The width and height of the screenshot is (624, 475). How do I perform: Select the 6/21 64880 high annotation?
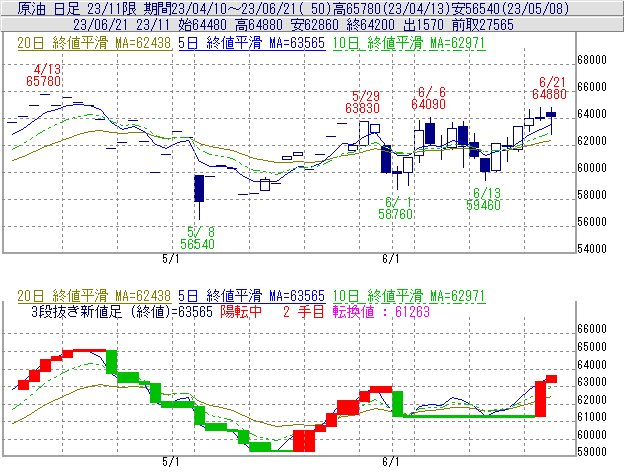click(x=549, y=88)
